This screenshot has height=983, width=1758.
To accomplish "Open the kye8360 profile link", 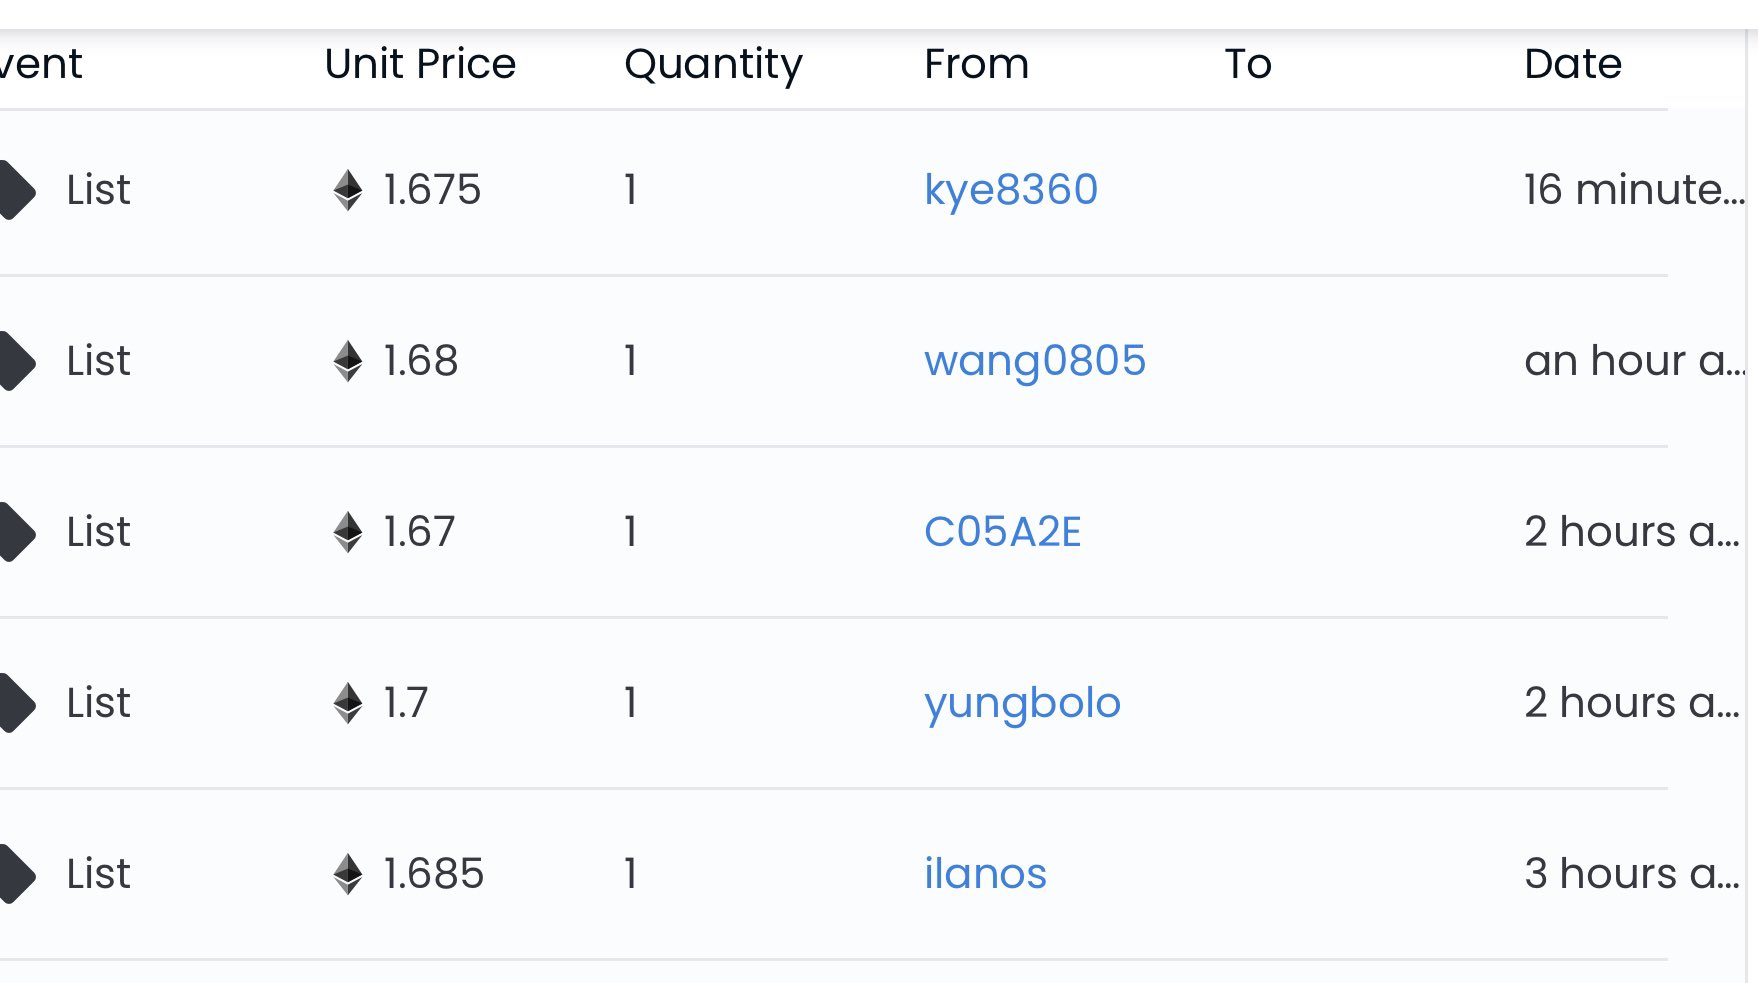I will pyautogui.click(x=1011, y=190).
